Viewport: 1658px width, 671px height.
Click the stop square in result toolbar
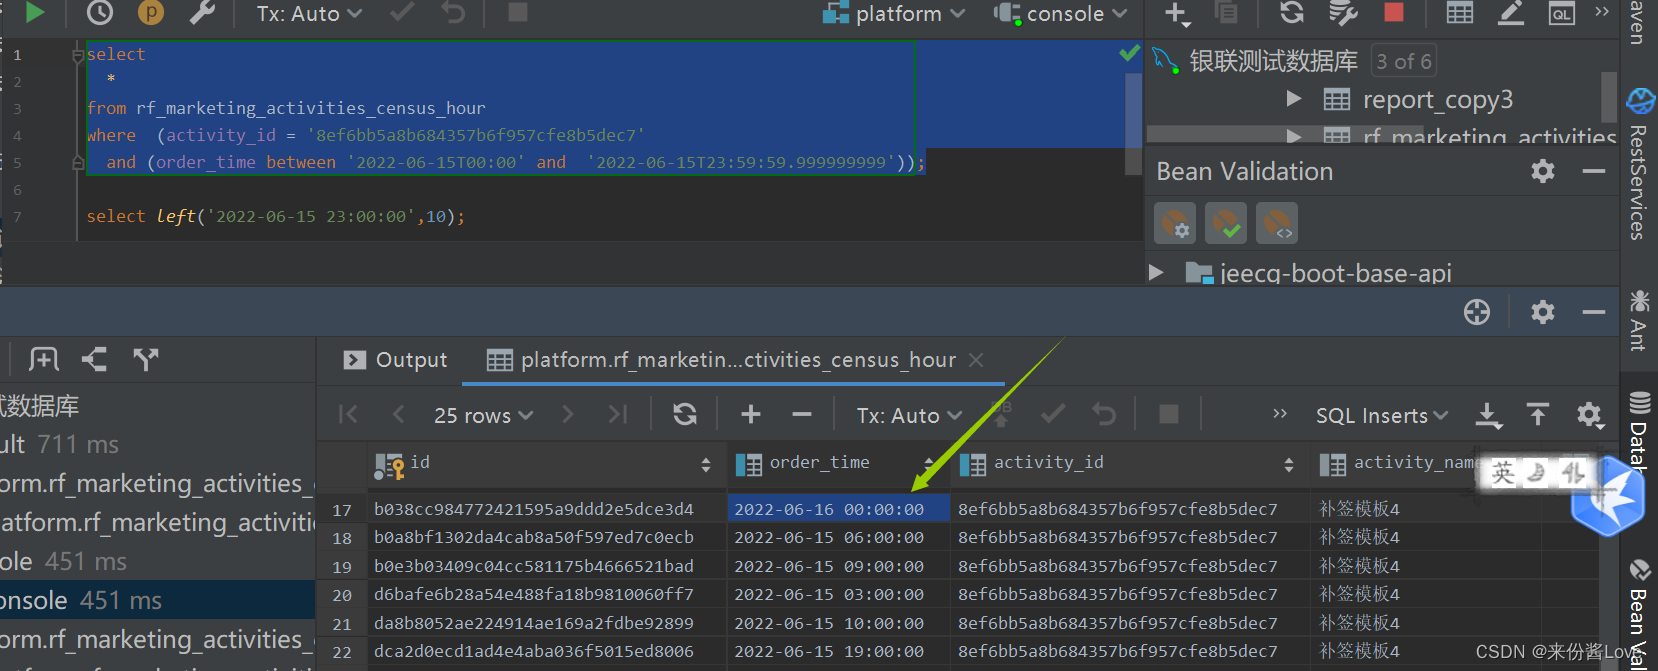(x=1169, y=414)
